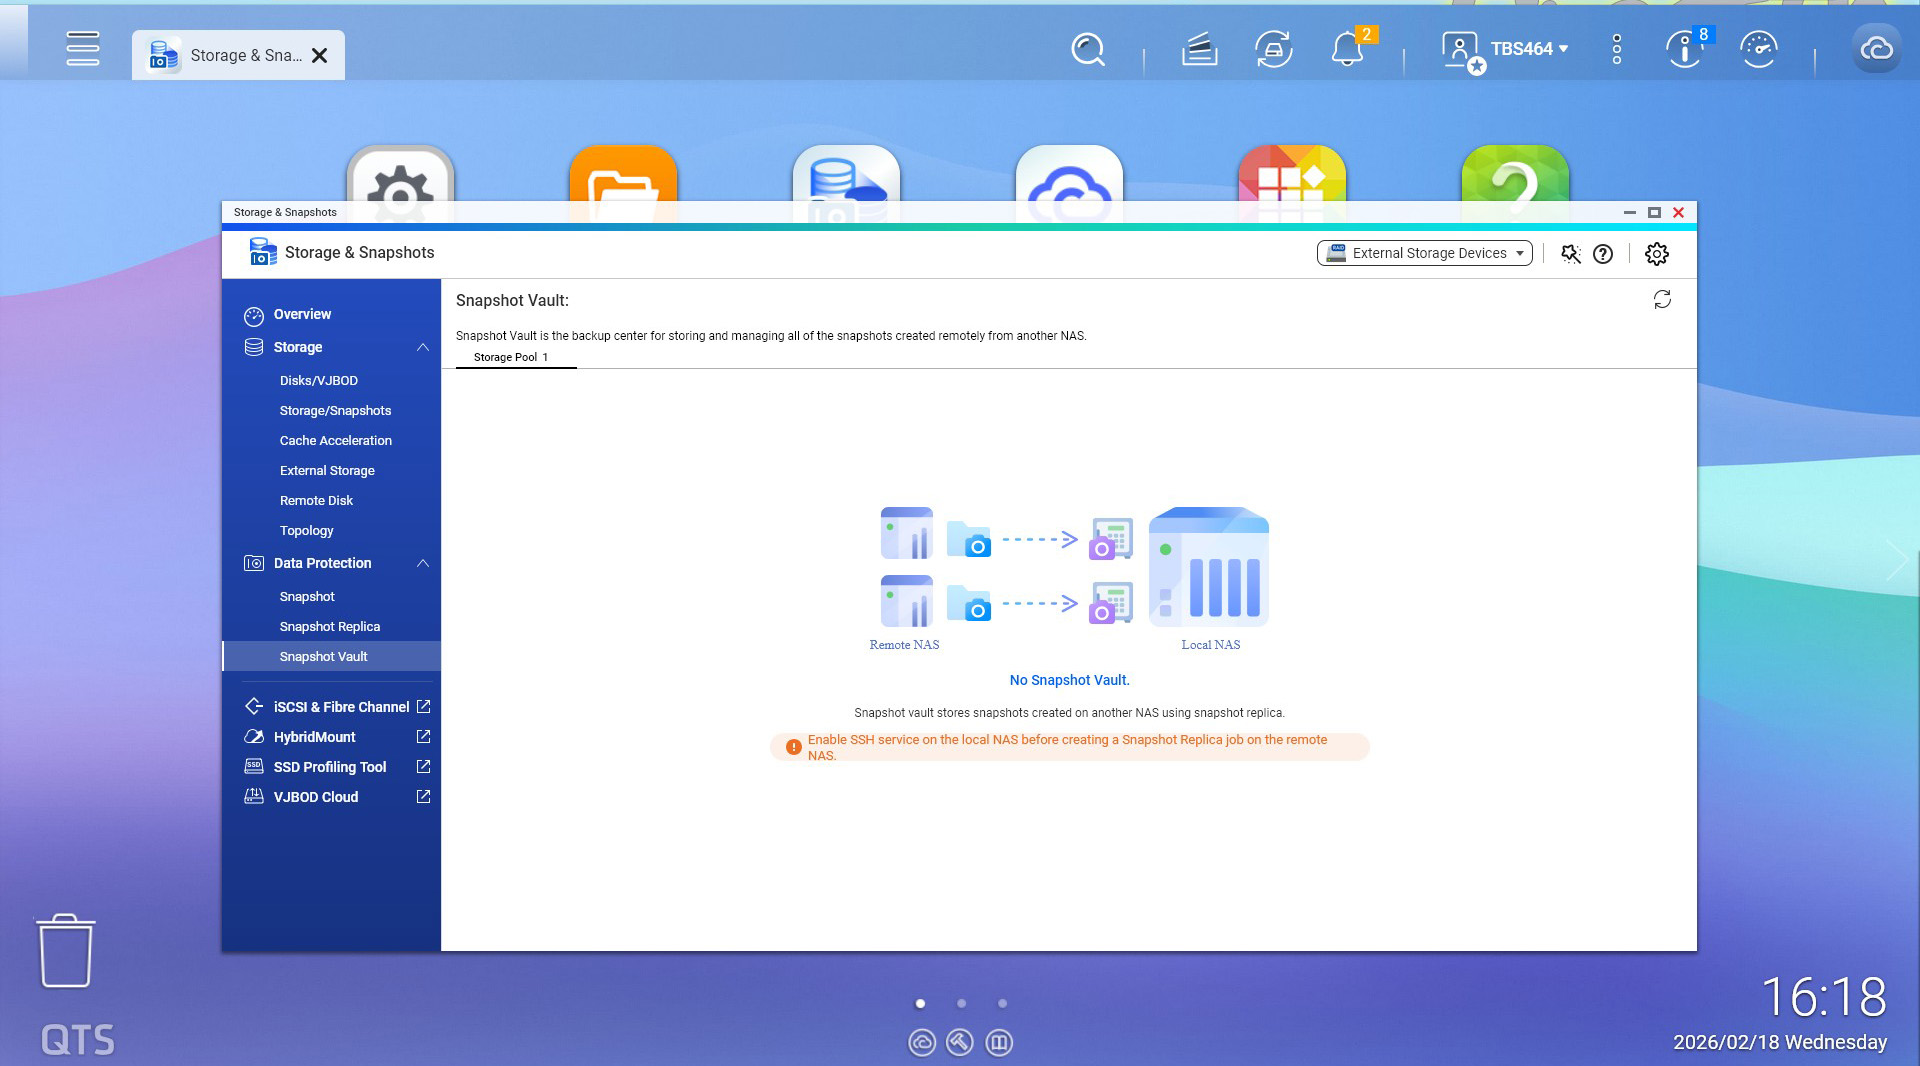This screenshot has height=1066, width=1920.
Task: Open the QTS search magnifier
Action: (1087, 49)
